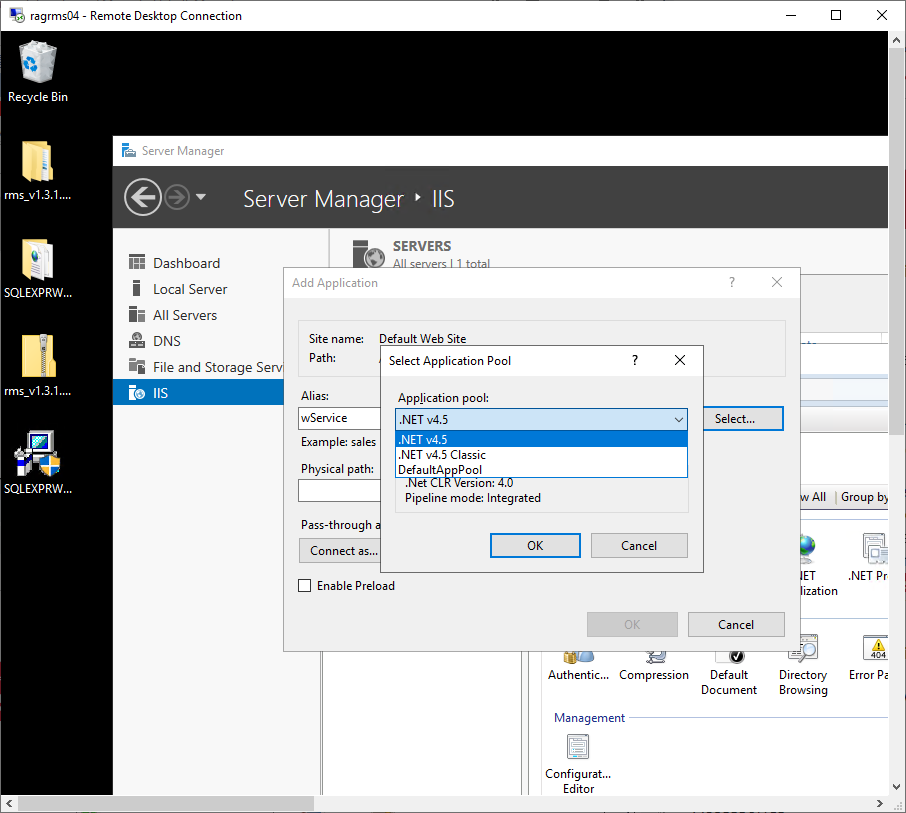Screen dimensions: 906x813
Task: Choose DefaultAppPool in pool list
Action: pyautogui.click(x=541, y=470)
